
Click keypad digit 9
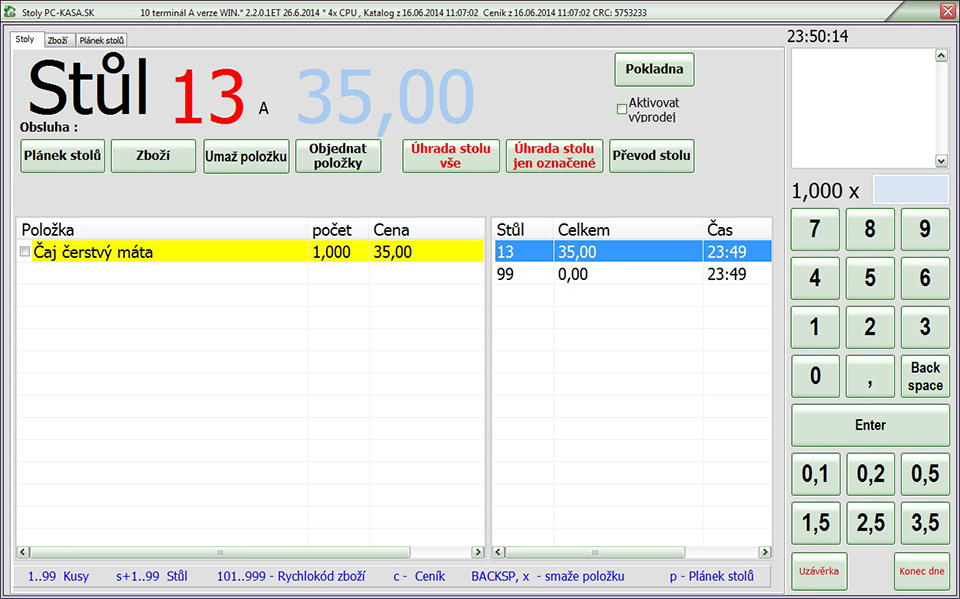925,229
